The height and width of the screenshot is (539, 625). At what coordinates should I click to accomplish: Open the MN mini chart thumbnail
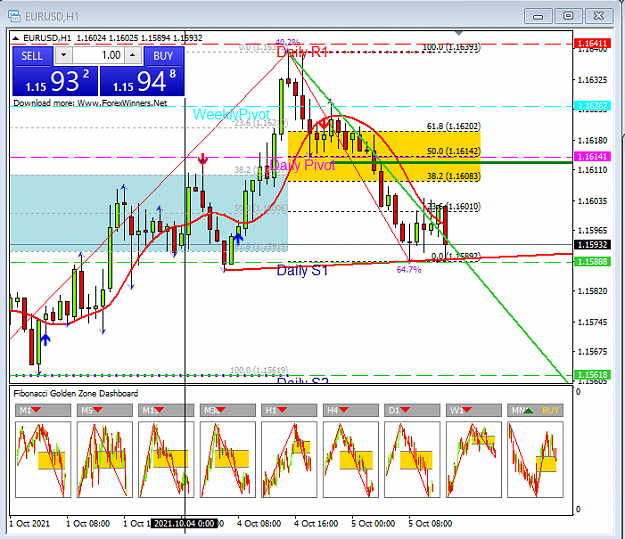[x=535, y=459]
